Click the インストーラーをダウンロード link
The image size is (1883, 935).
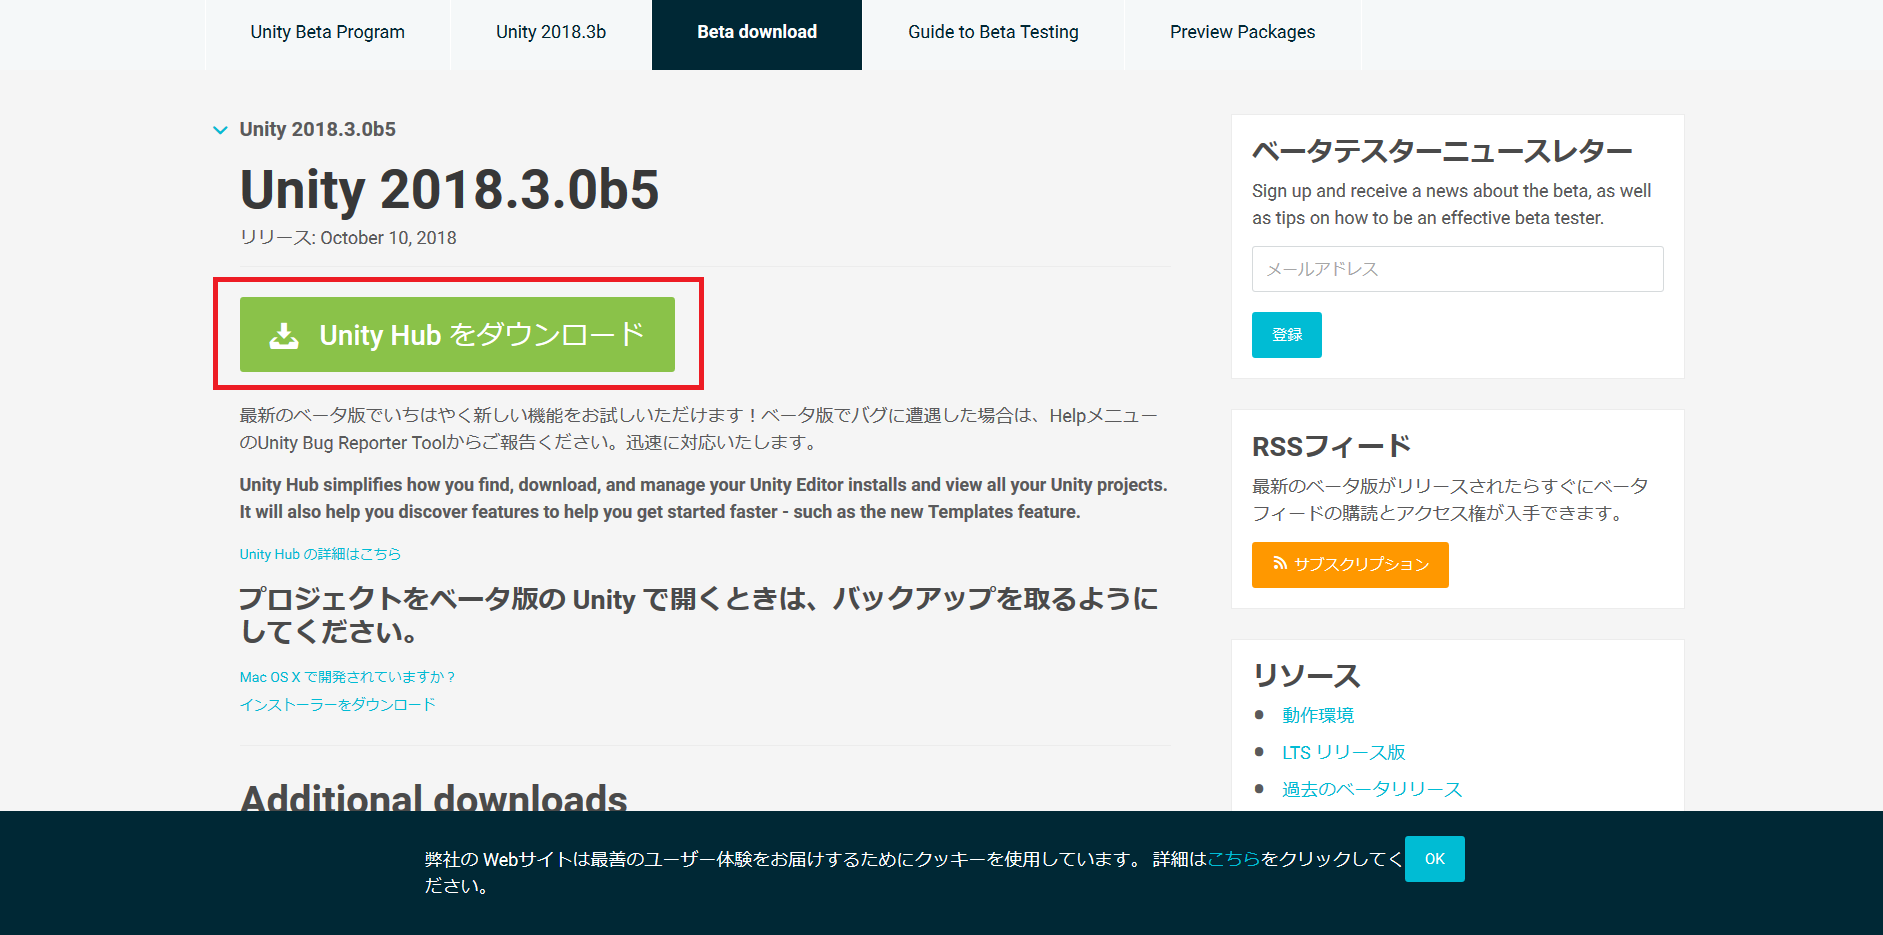coord(338,705)
